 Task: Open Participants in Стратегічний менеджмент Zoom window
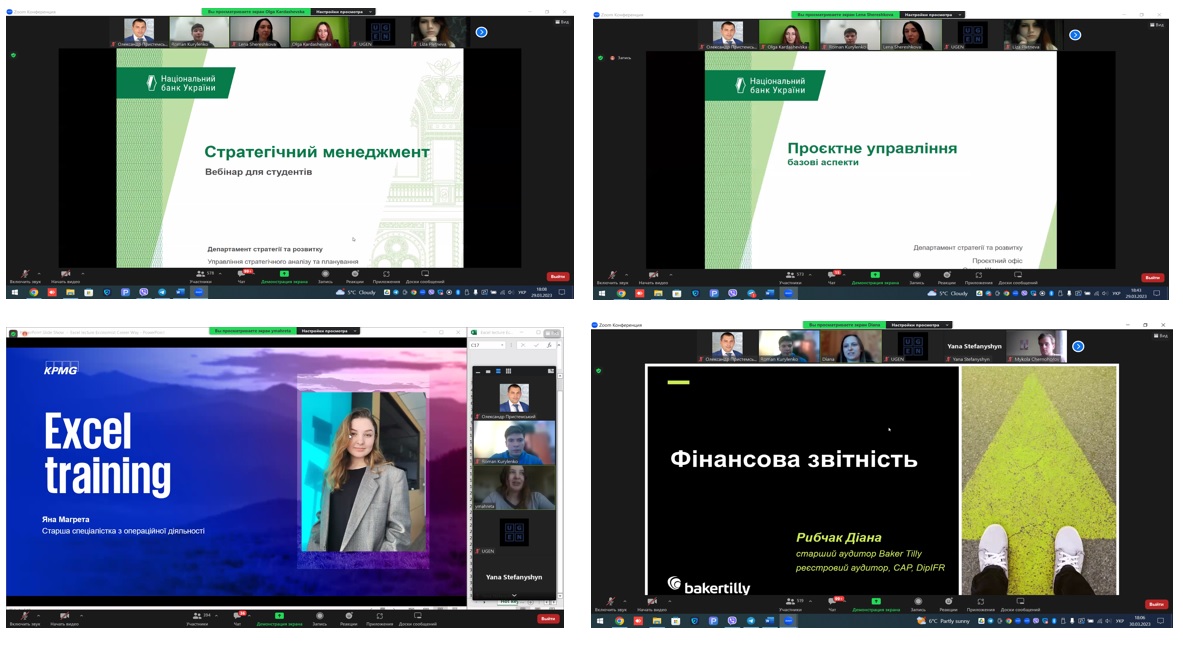tap(202, 276)
